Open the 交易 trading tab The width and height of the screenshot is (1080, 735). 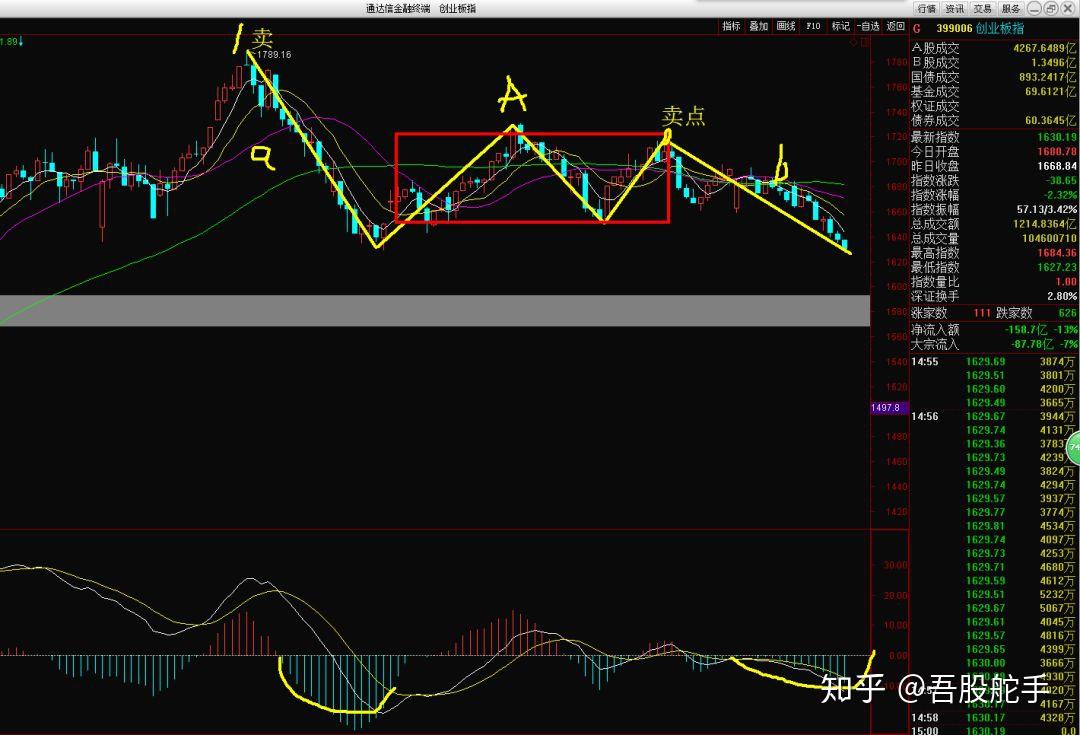click(983, 8)
